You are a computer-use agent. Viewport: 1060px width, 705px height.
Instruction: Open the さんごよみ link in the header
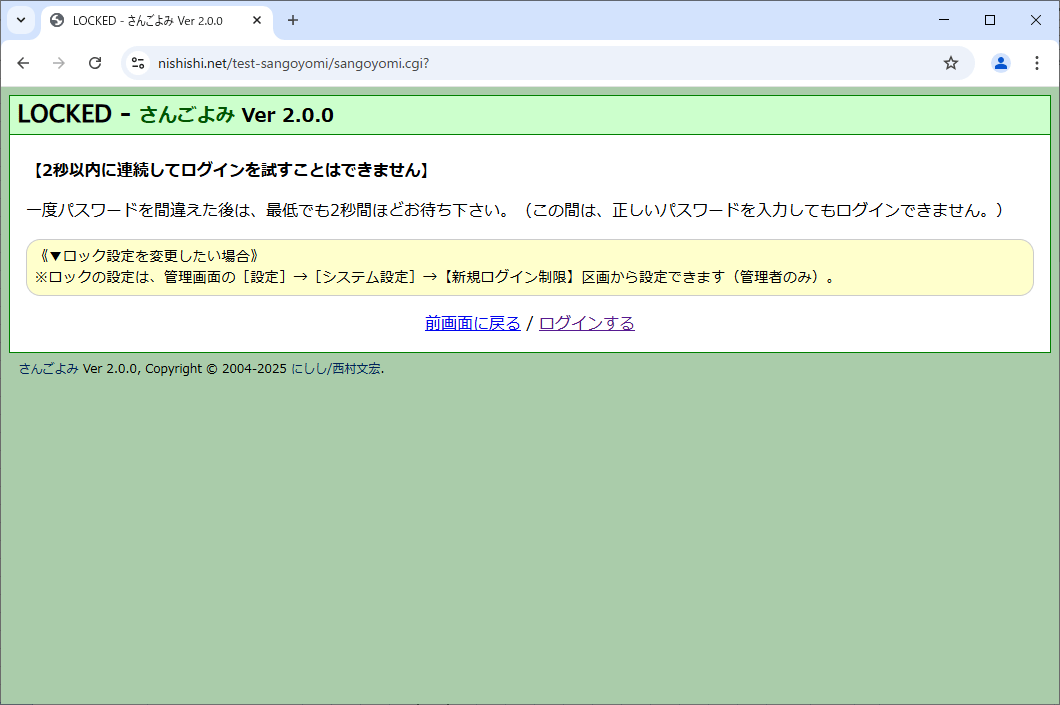tap(187, 115)
